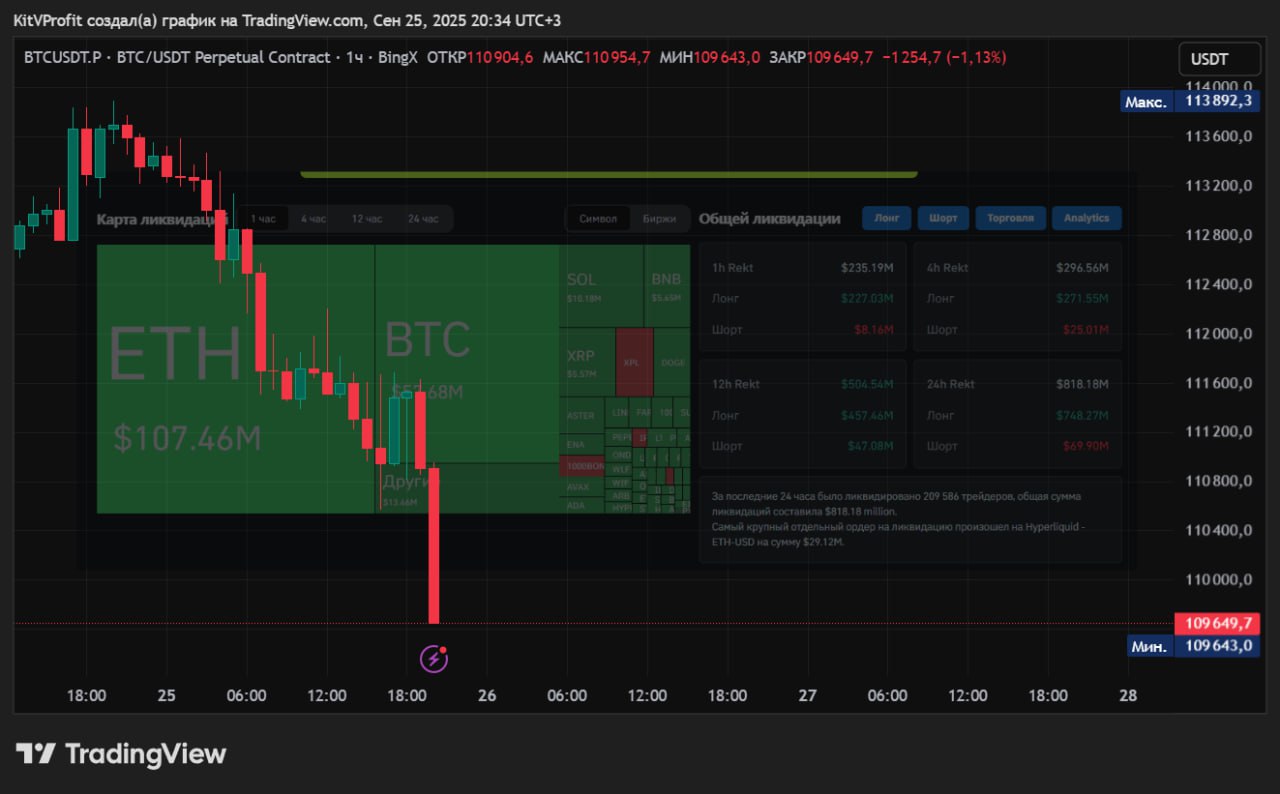Screen dimensions: 1280x794
Task: Switch liquidation map to 4 час
Action: tap(314, 219)
